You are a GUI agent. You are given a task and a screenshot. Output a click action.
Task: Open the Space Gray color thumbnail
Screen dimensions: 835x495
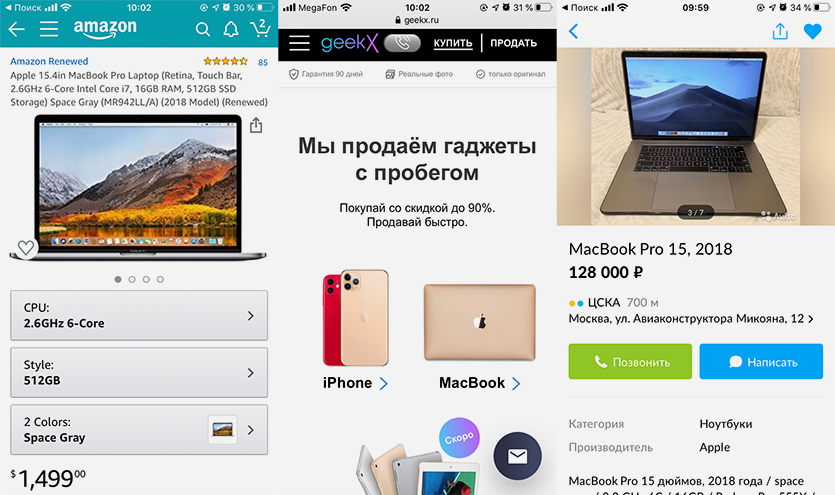point(222,430)
